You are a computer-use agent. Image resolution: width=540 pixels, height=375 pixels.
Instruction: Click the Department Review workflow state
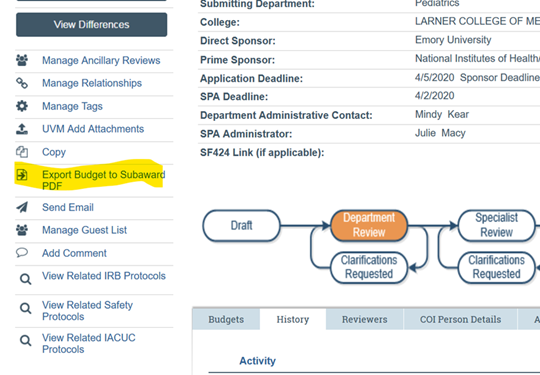369,225
